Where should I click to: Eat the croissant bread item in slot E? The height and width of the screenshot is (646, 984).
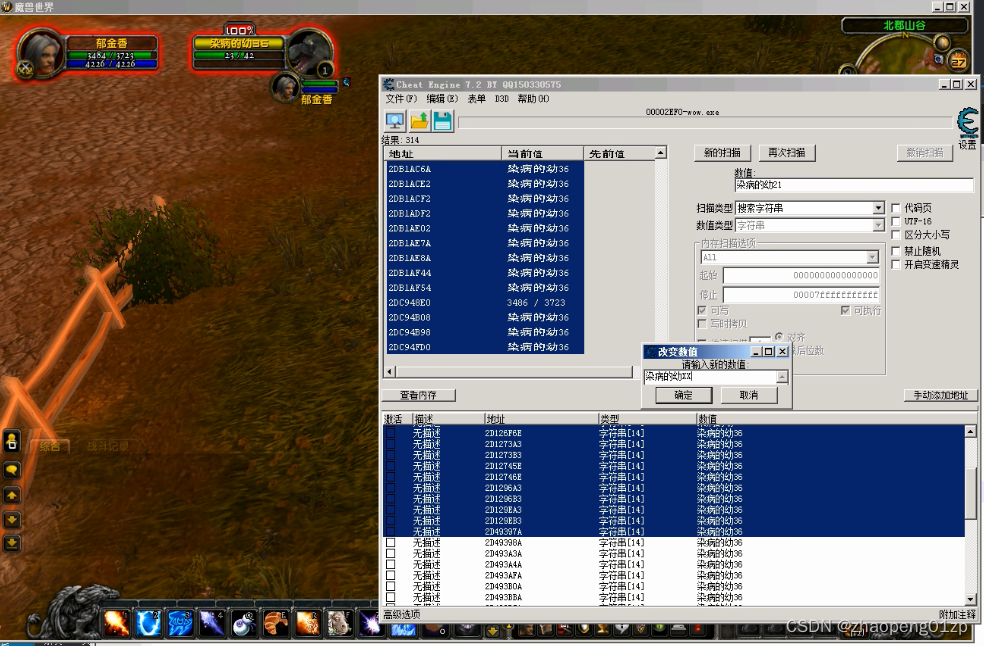point(275,623)
